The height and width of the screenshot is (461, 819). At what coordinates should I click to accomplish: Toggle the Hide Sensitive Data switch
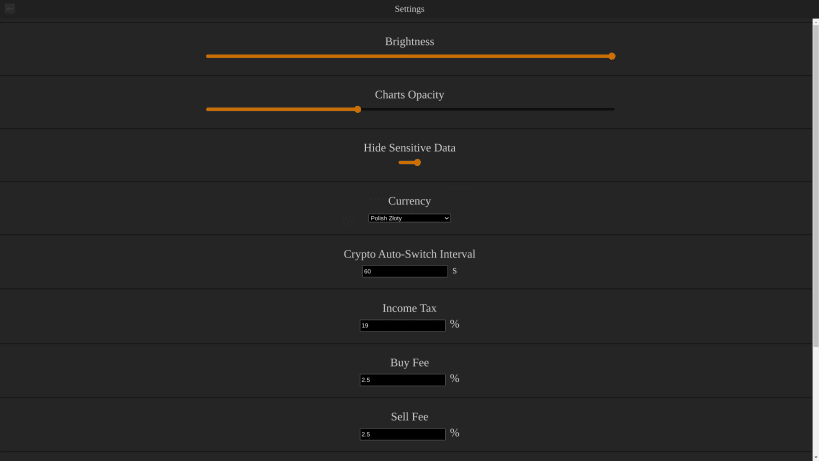click(x=410, y=162)
